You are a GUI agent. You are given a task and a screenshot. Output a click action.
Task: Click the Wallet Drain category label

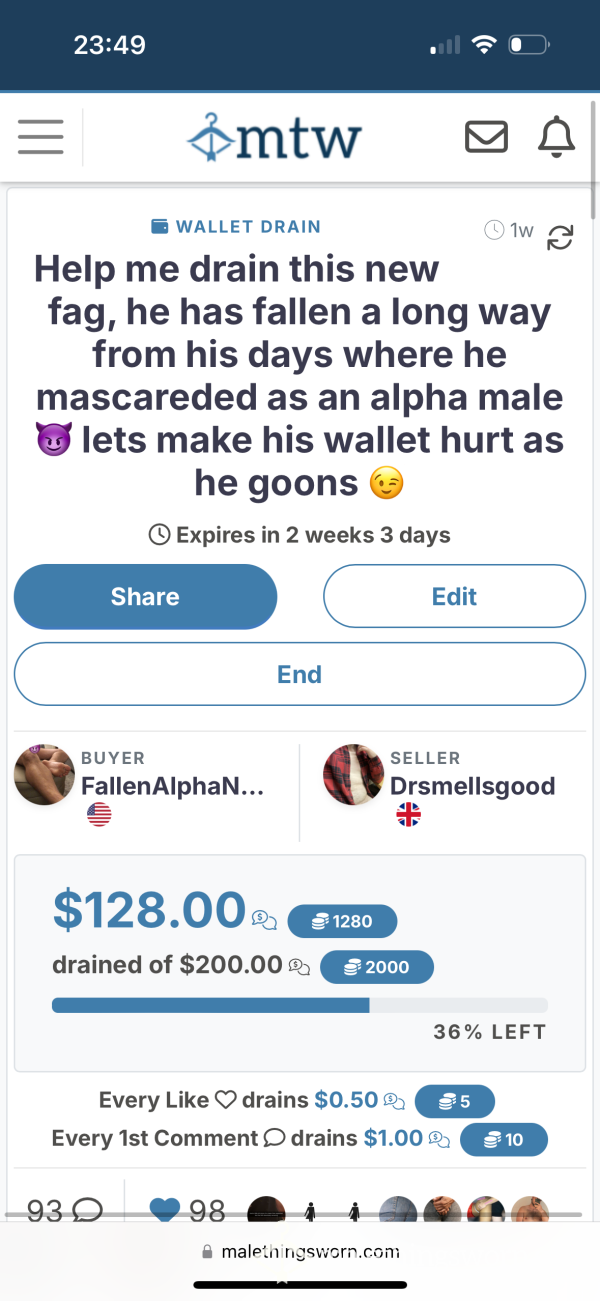[236, 226]
